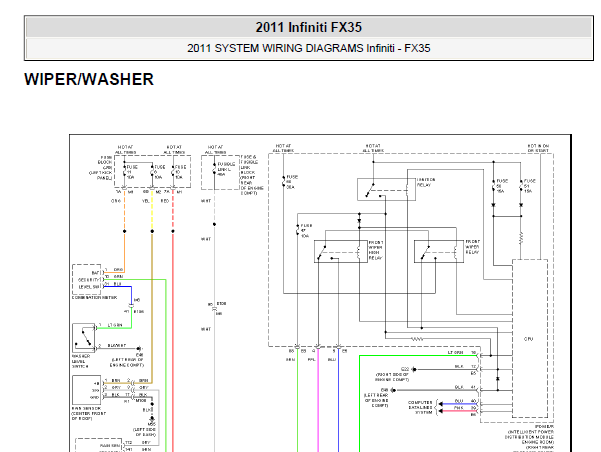Viewport: 601px width, 452px height.
Task: Click 'LT GRN' wire label at washer level switch
Action: 115,325
